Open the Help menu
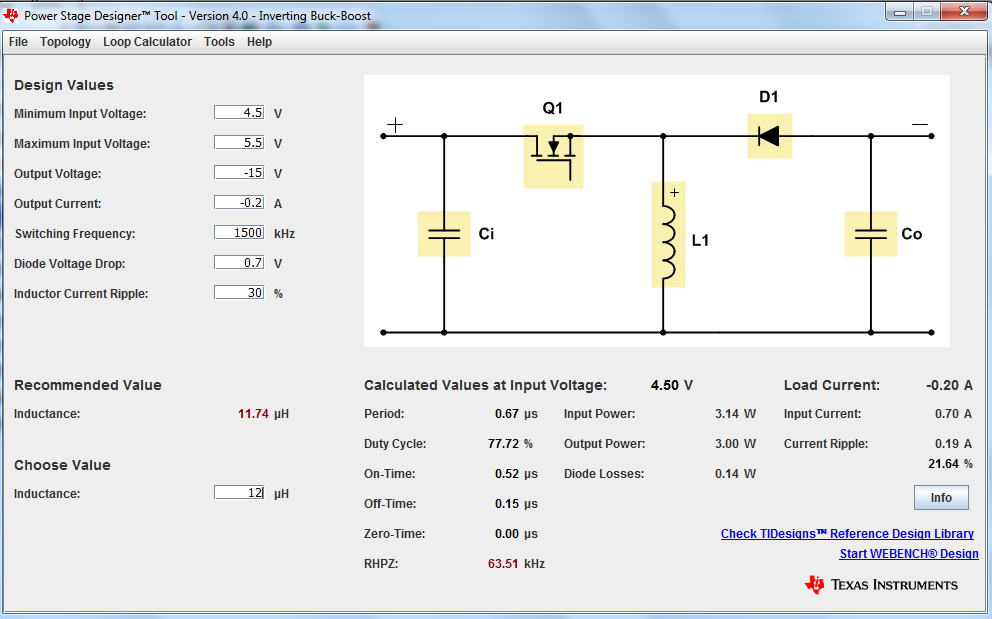Viewport: 992px width, 619px height. click(259, 42)
